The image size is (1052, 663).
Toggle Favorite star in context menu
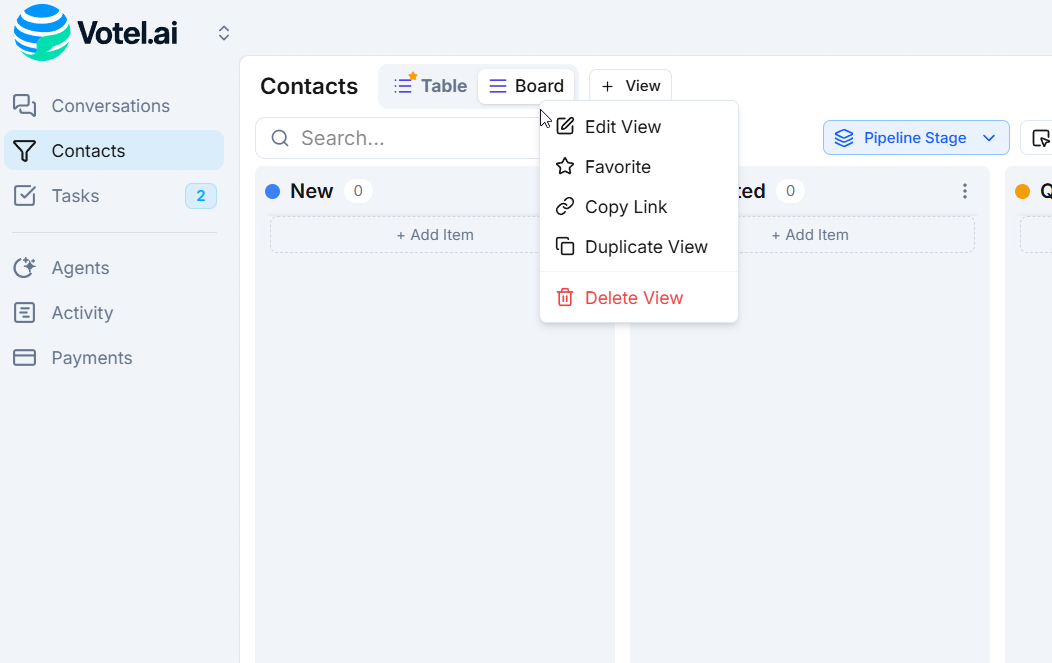[565, 167]
